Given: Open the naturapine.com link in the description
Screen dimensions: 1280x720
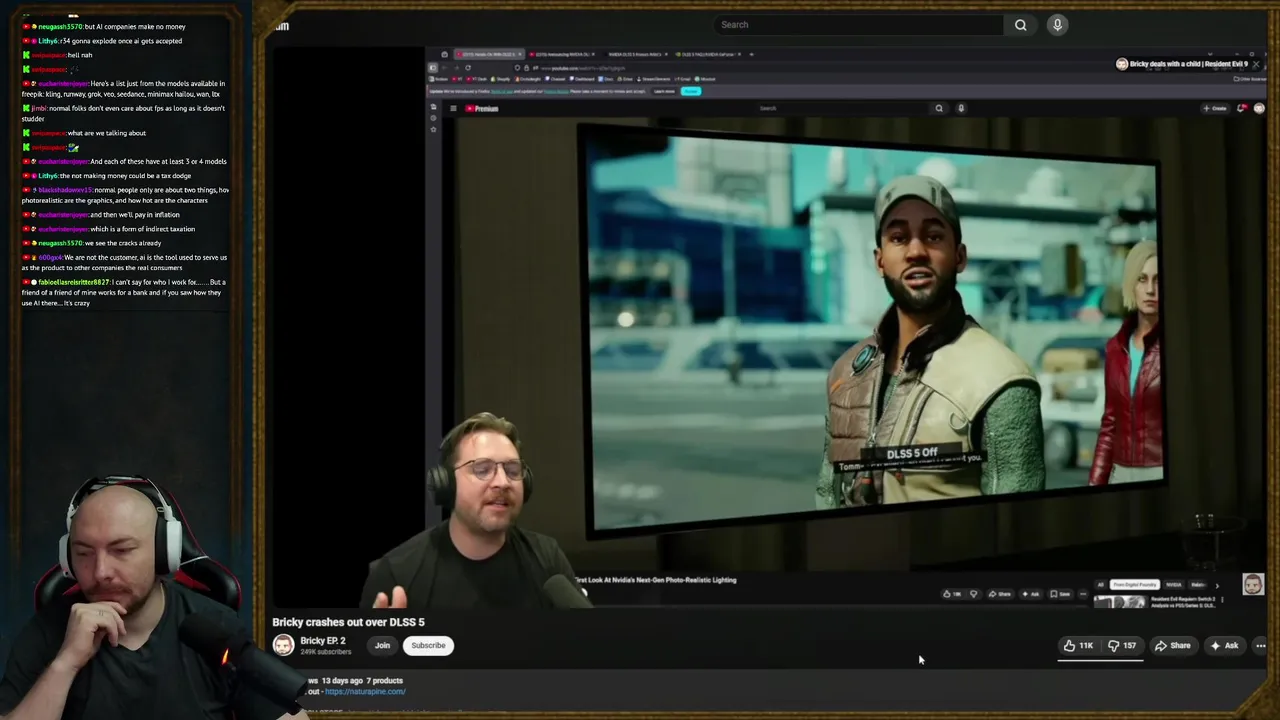Looking at the screenshot, I should tap(365, 691).
